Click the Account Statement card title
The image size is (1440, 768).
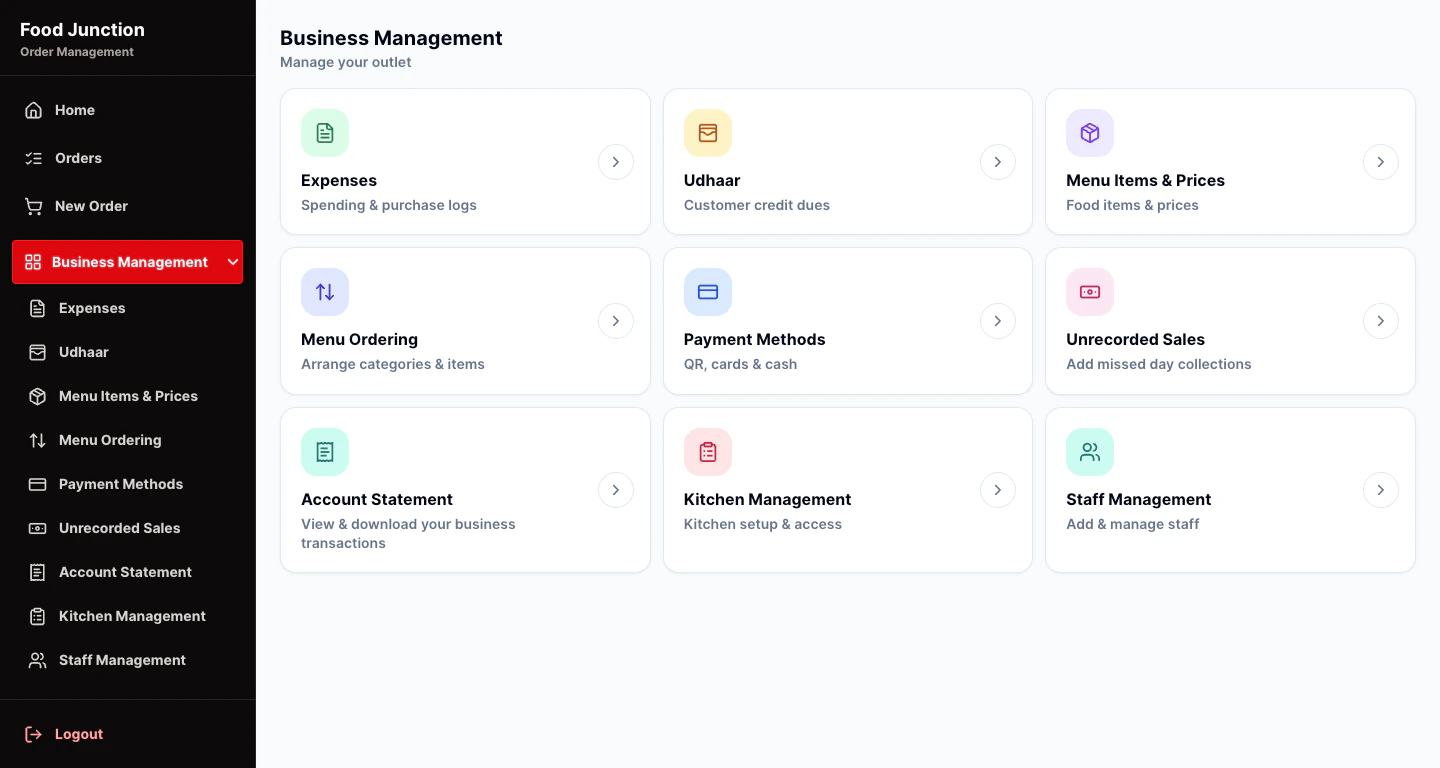(x=377, y=499)
